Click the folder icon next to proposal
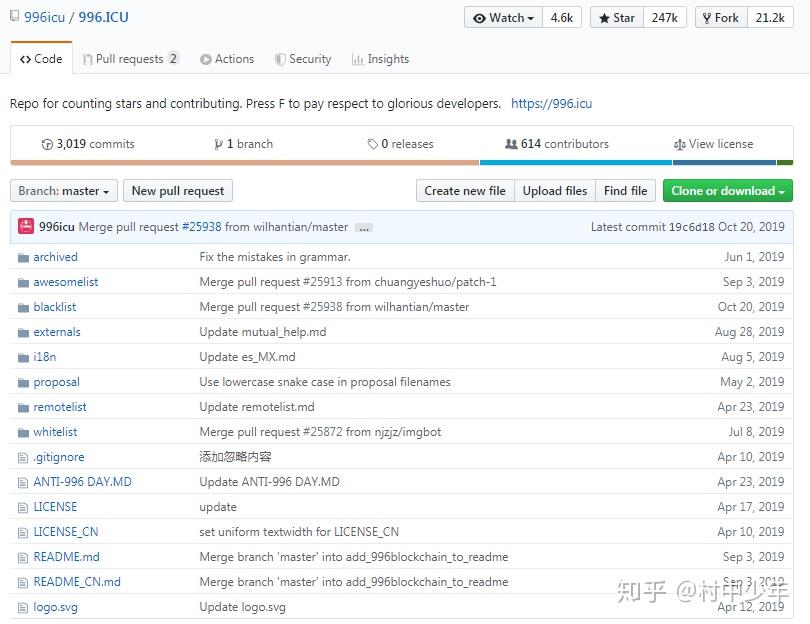This screenshot has height=624, width=810. [x=23, y=382]
